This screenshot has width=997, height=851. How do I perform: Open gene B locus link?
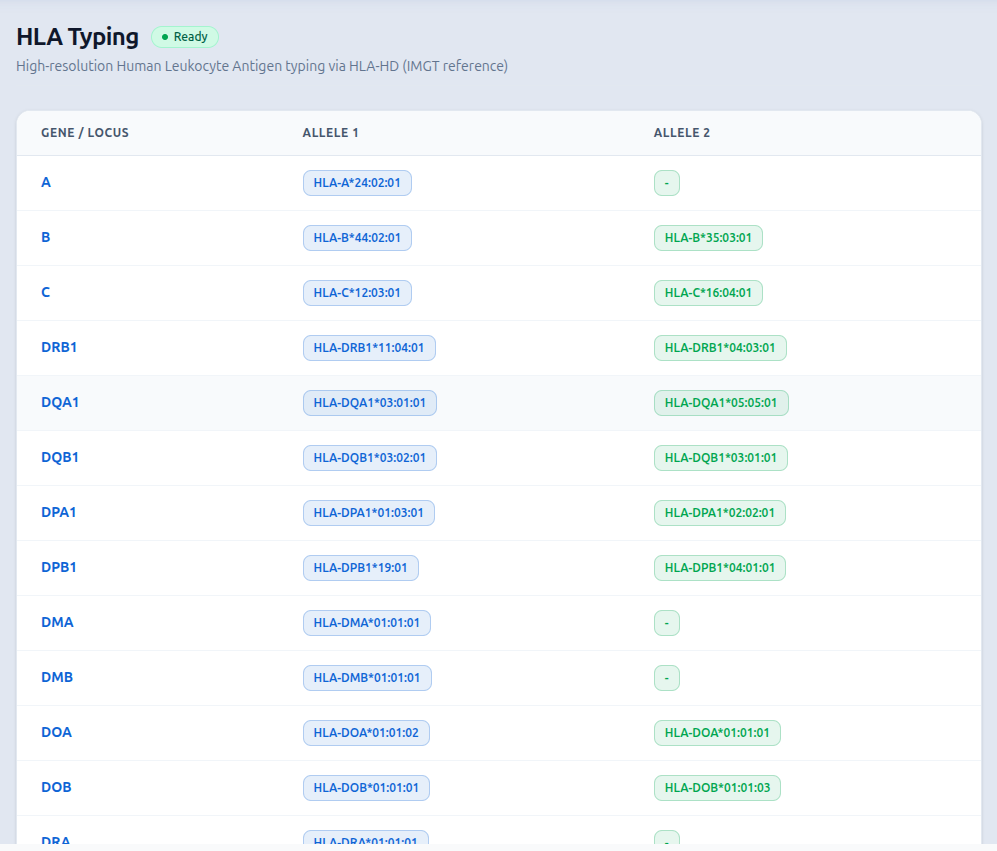[46, 237]
